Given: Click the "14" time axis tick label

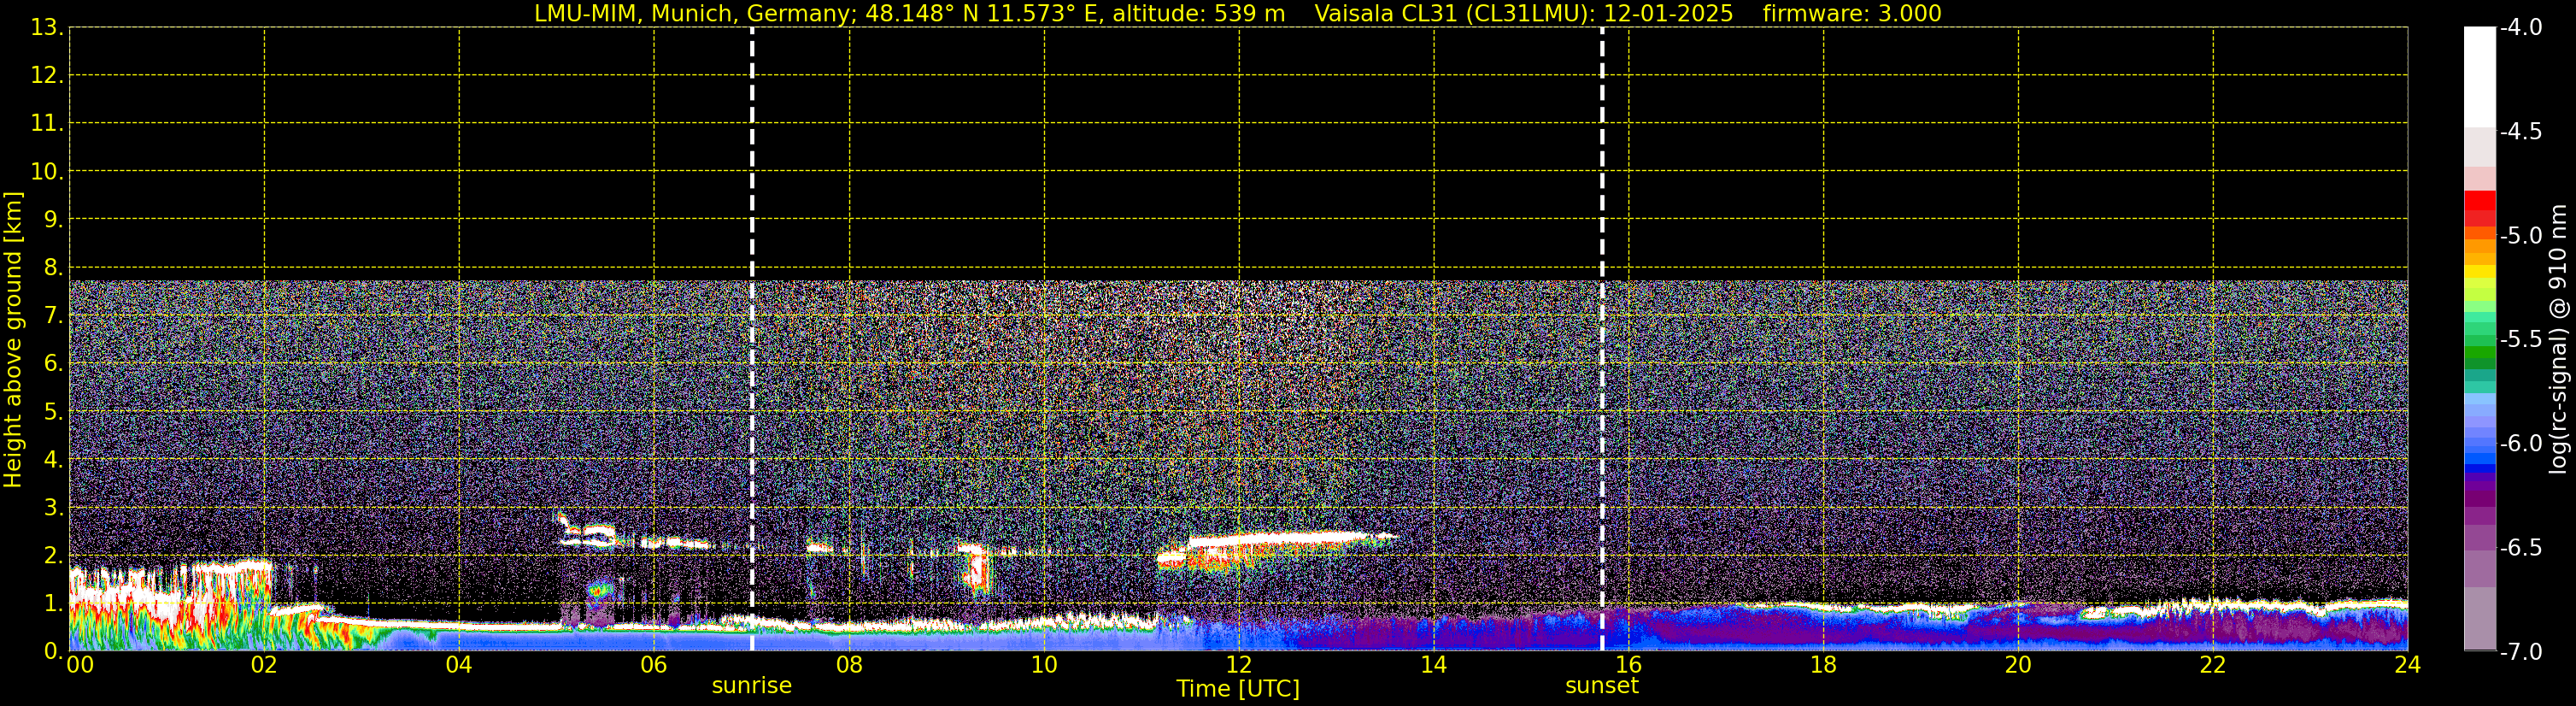Looking at the screenshot, I should (x=1434, y=665).
